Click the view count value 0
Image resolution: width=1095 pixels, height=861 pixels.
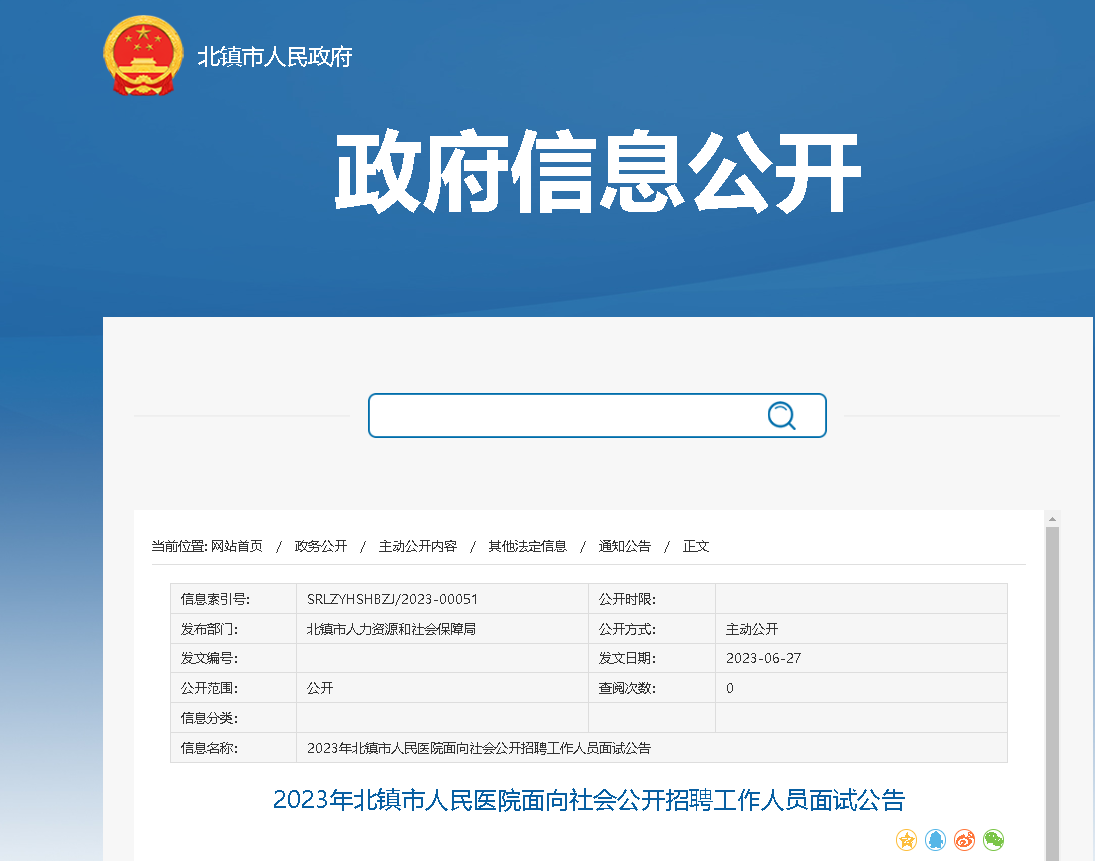(730, 689)
